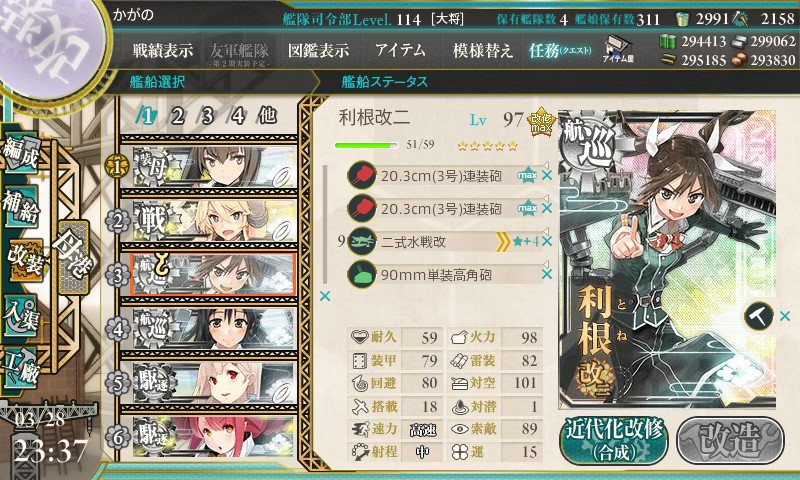The image size is (800, 480).
Task: Remove first 20.3cm(3号)連装砲 with its X
Action: coord(547,175)
